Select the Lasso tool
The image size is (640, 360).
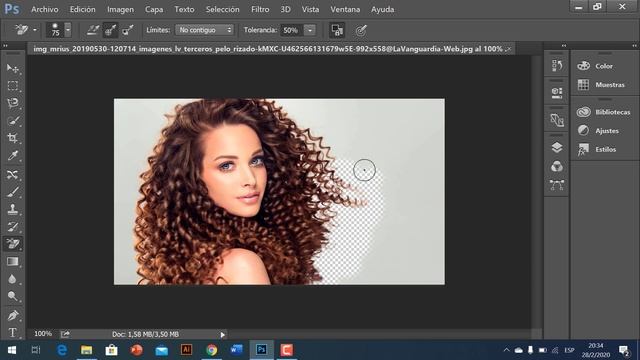click(13, 103)
